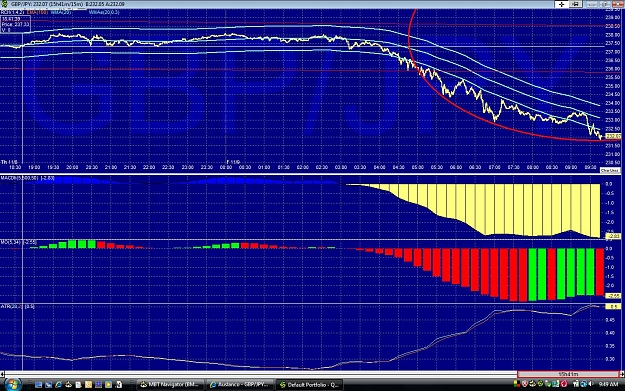Click the media player icon in quick launch
The height and width of the screenshot is (391, 625).
pyautogui.click(x=108, y=385)
